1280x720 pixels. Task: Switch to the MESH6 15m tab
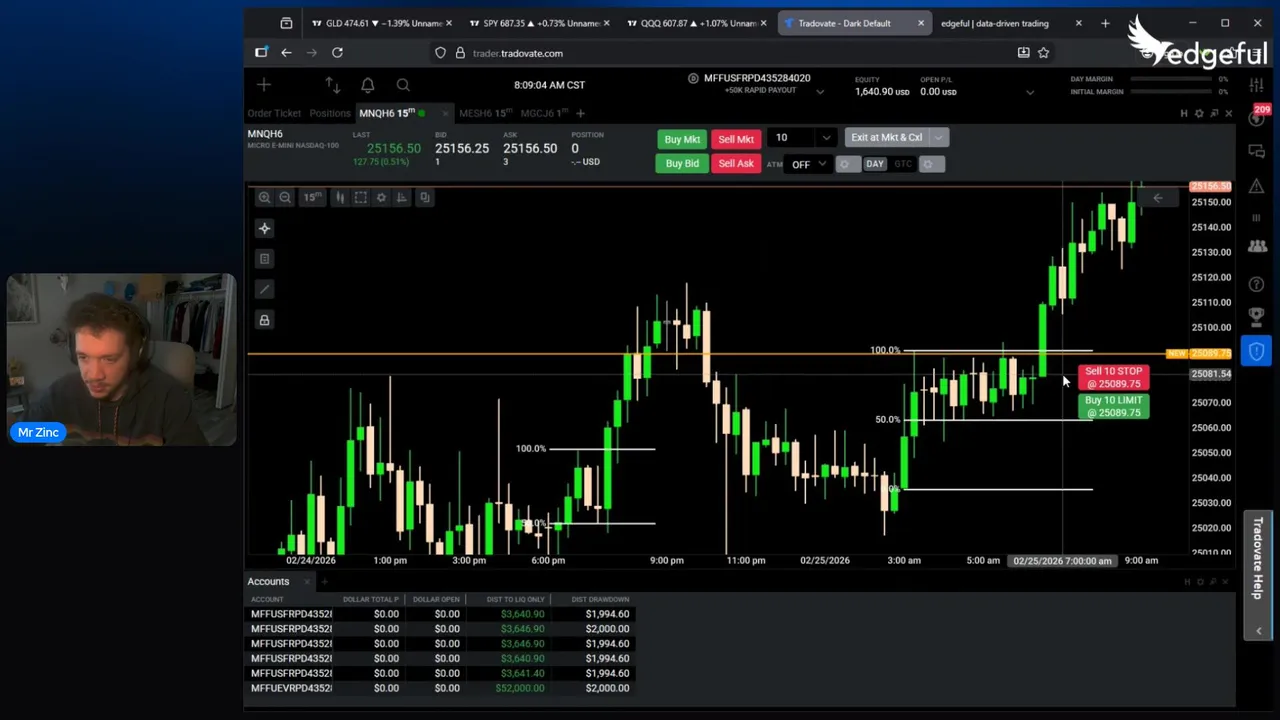click(x=484, y=113)
